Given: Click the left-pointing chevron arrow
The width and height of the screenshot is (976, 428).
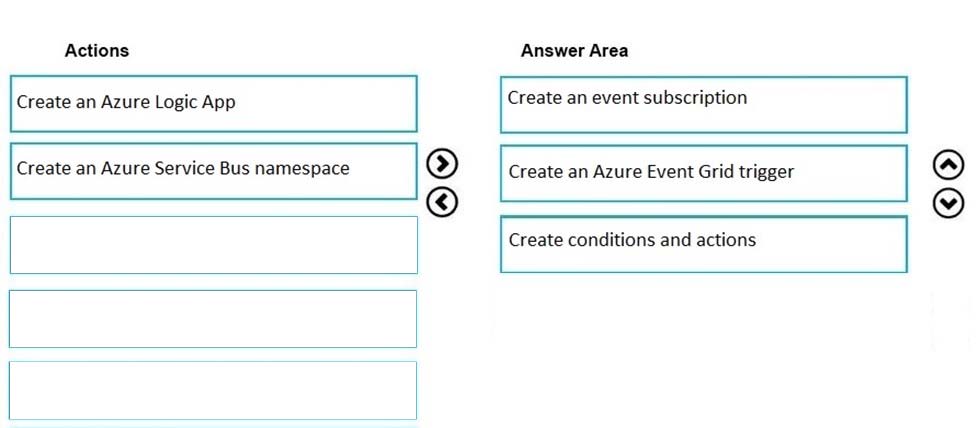Looking at the screenshot, I should pos(443,202).
